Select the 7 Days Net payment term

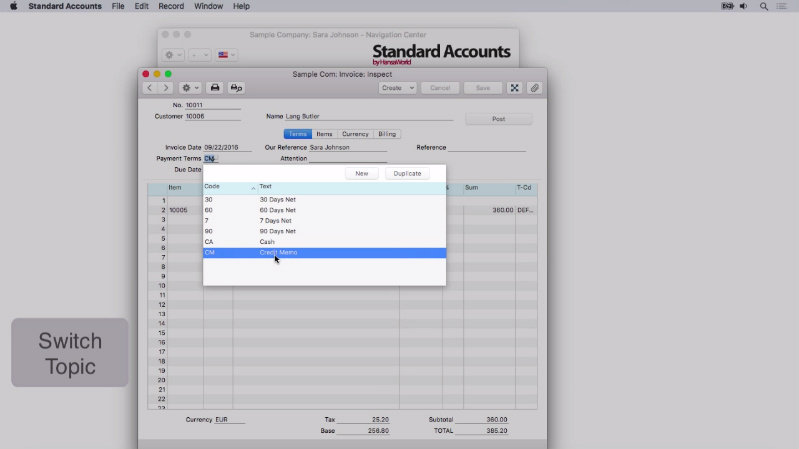click(x=324, y=221)
